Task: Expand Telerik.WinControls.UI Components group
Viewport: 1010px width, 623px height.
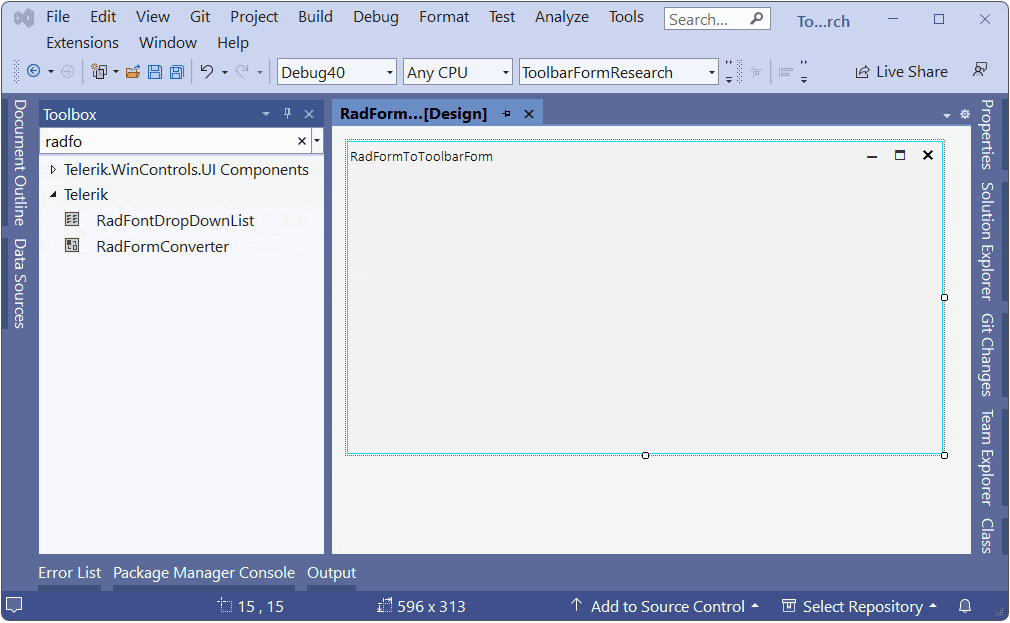Action: click(53, 169)
